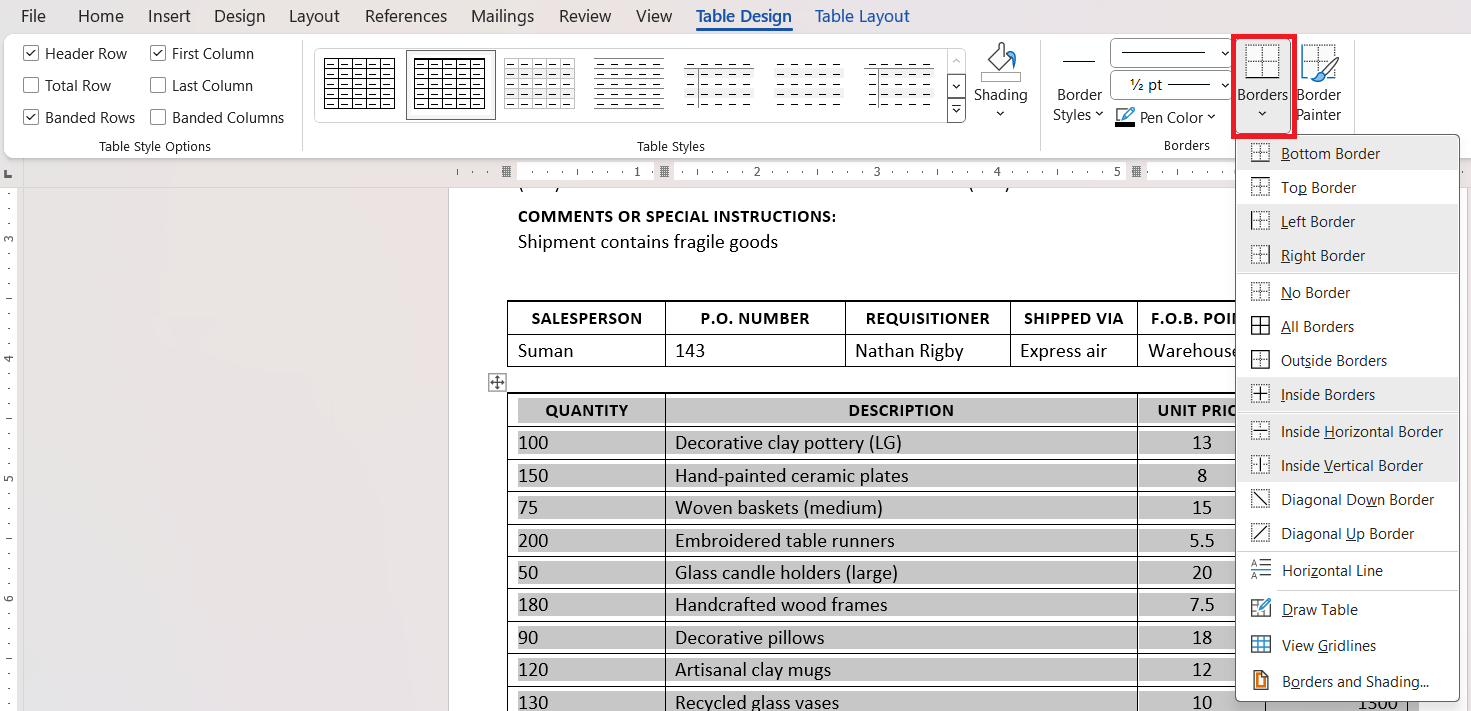Select the Border Painter tool
The width and height of the screenshot is (1471, 711).
[x=1319, y=83]
